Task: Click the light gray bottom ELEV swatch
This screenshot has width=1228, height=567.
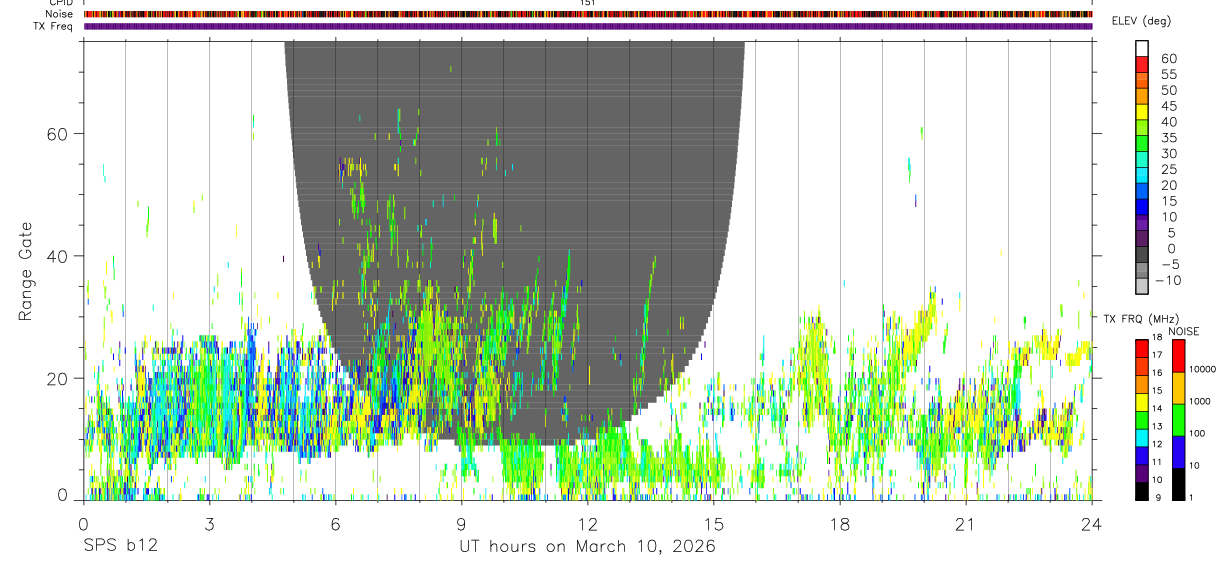Action: [1142, 285]
